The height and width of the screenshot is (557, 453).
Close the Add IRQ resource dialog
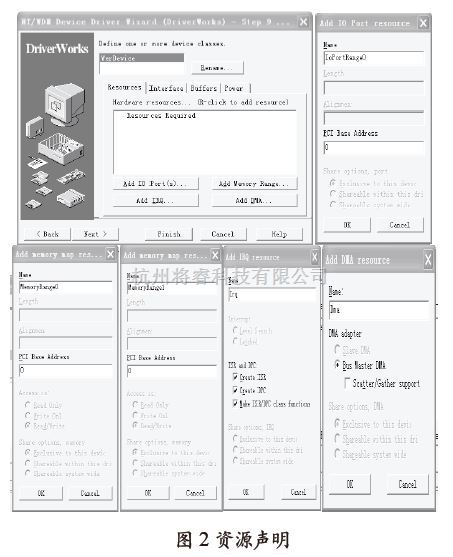(x=314, y=256)
